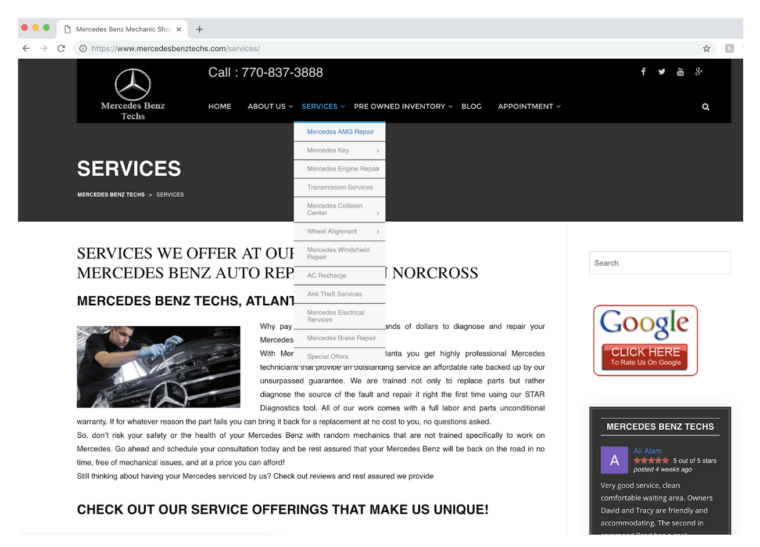
Task: Go to the BLOG nav item
Action: 471,106
